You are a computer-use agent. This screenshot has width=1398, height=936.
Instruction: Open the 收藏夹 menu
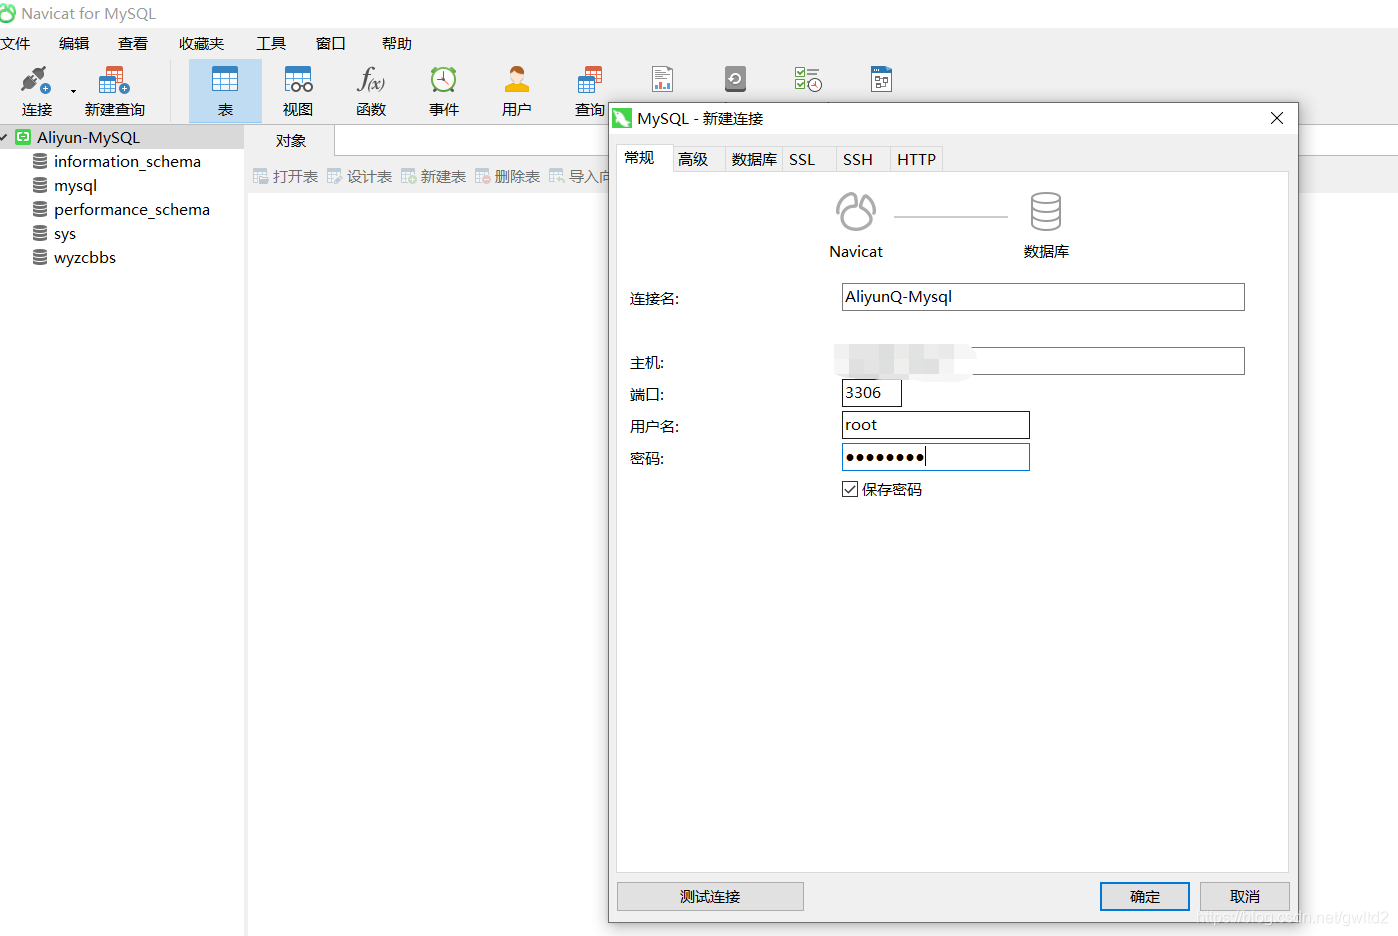coord(201,43)
